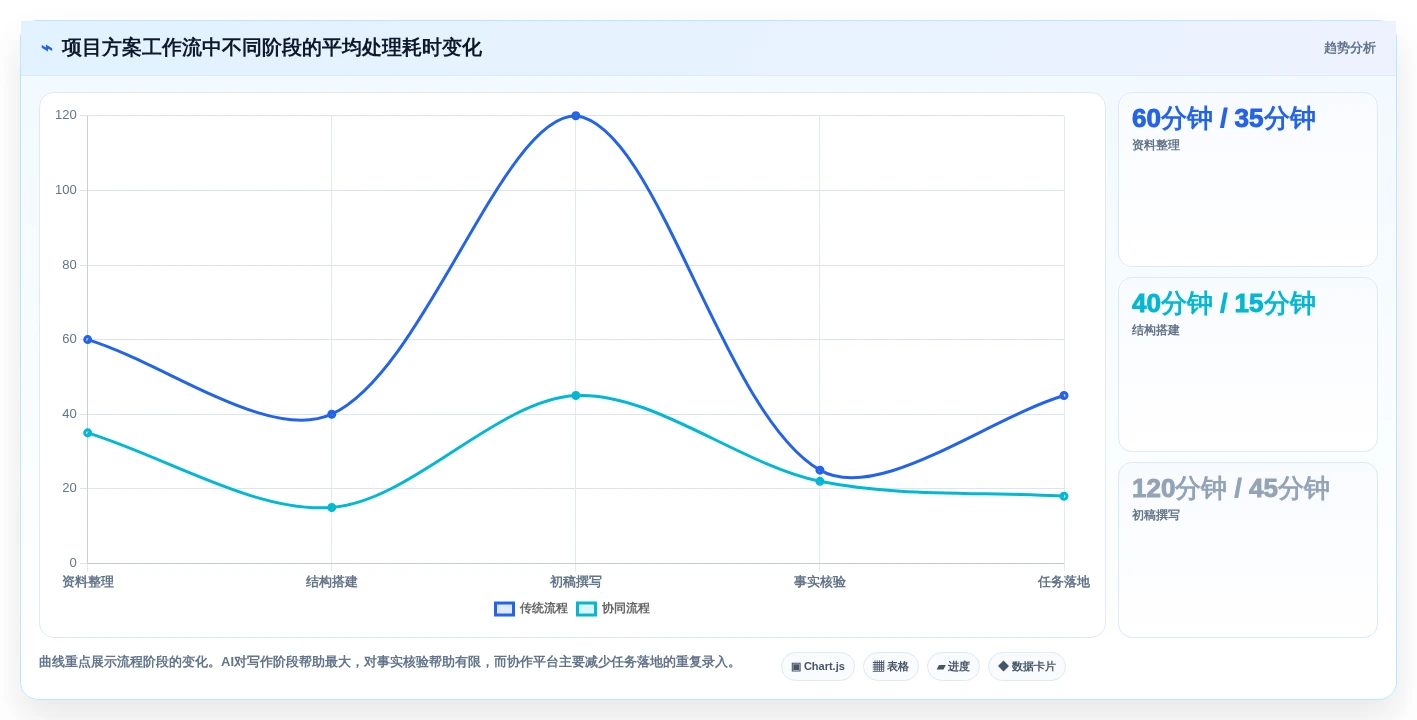Click the 结构搭建 x-axis label

pyautogui.click(x=332, y=582)
